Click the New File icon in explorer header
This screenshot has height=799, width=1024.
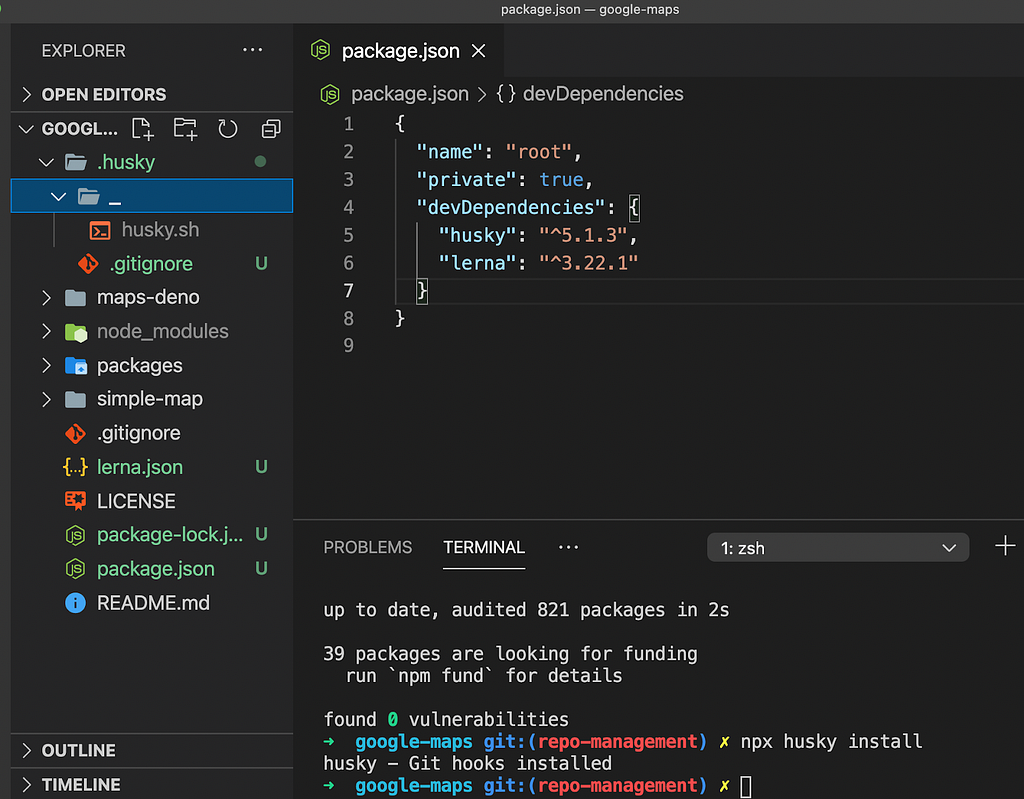(x=142, y=129)
